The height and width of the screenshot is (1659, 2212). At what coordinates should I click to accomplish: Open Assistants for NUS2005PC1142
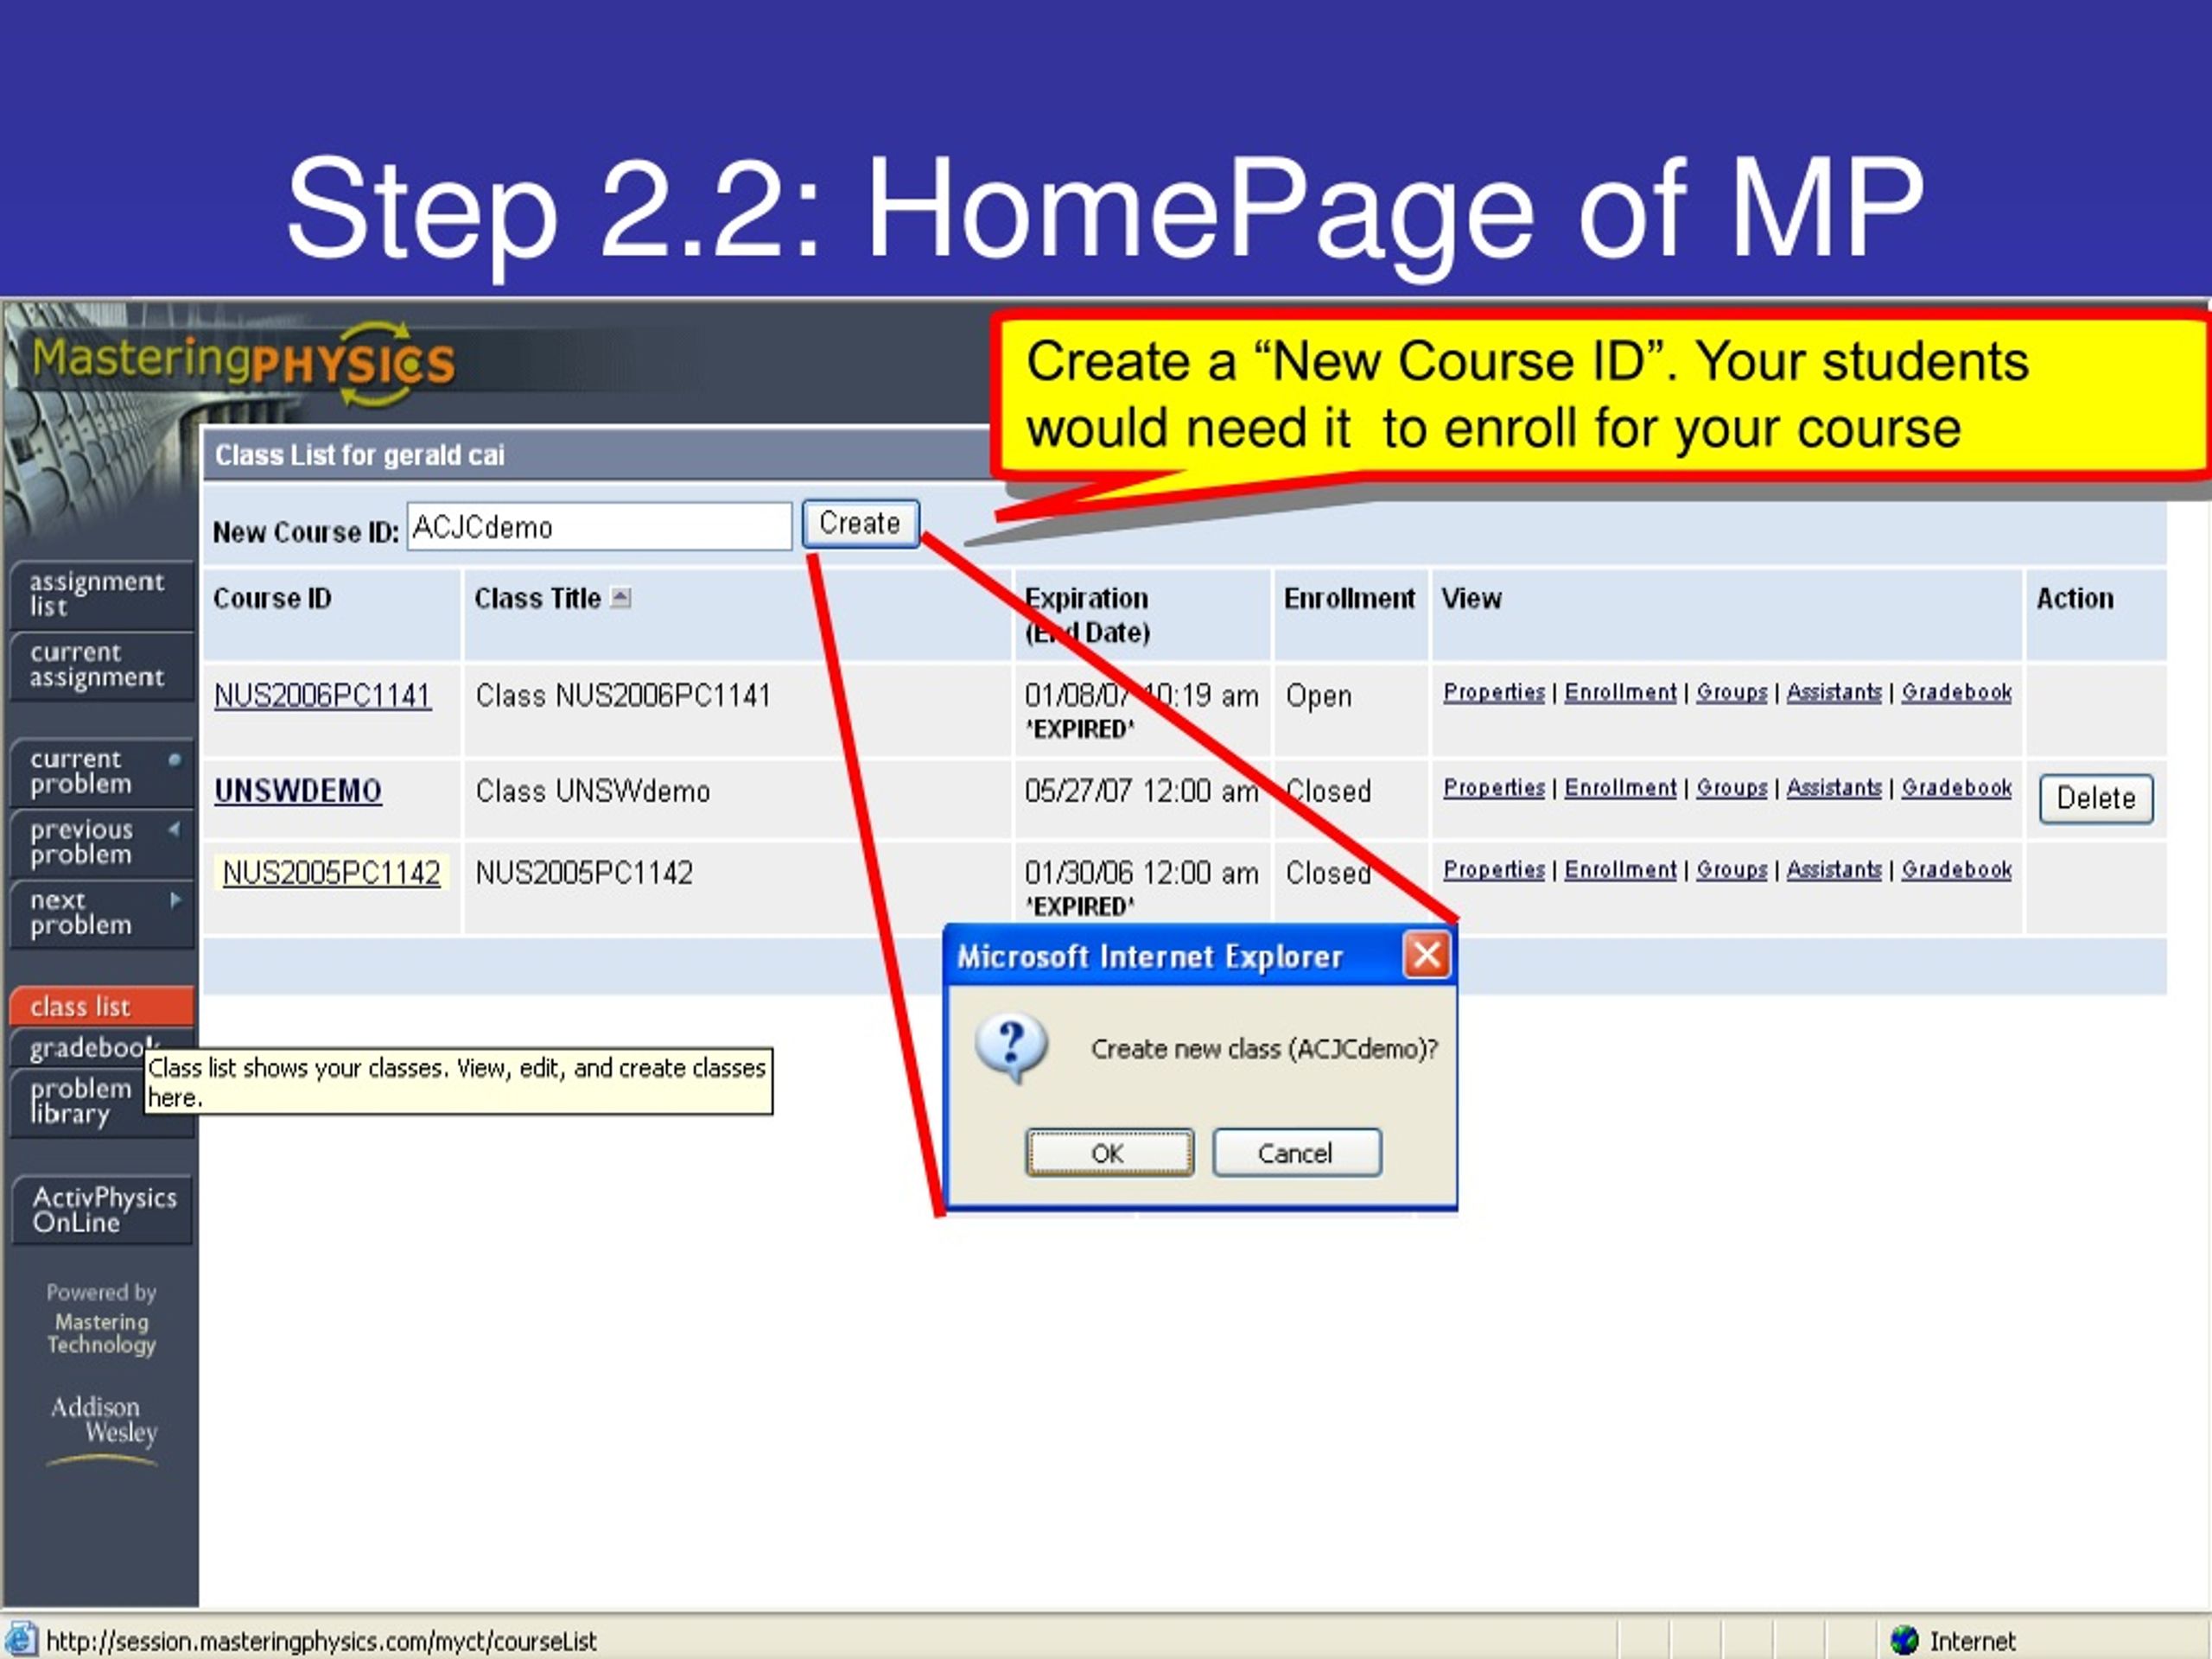(1834, 870)
